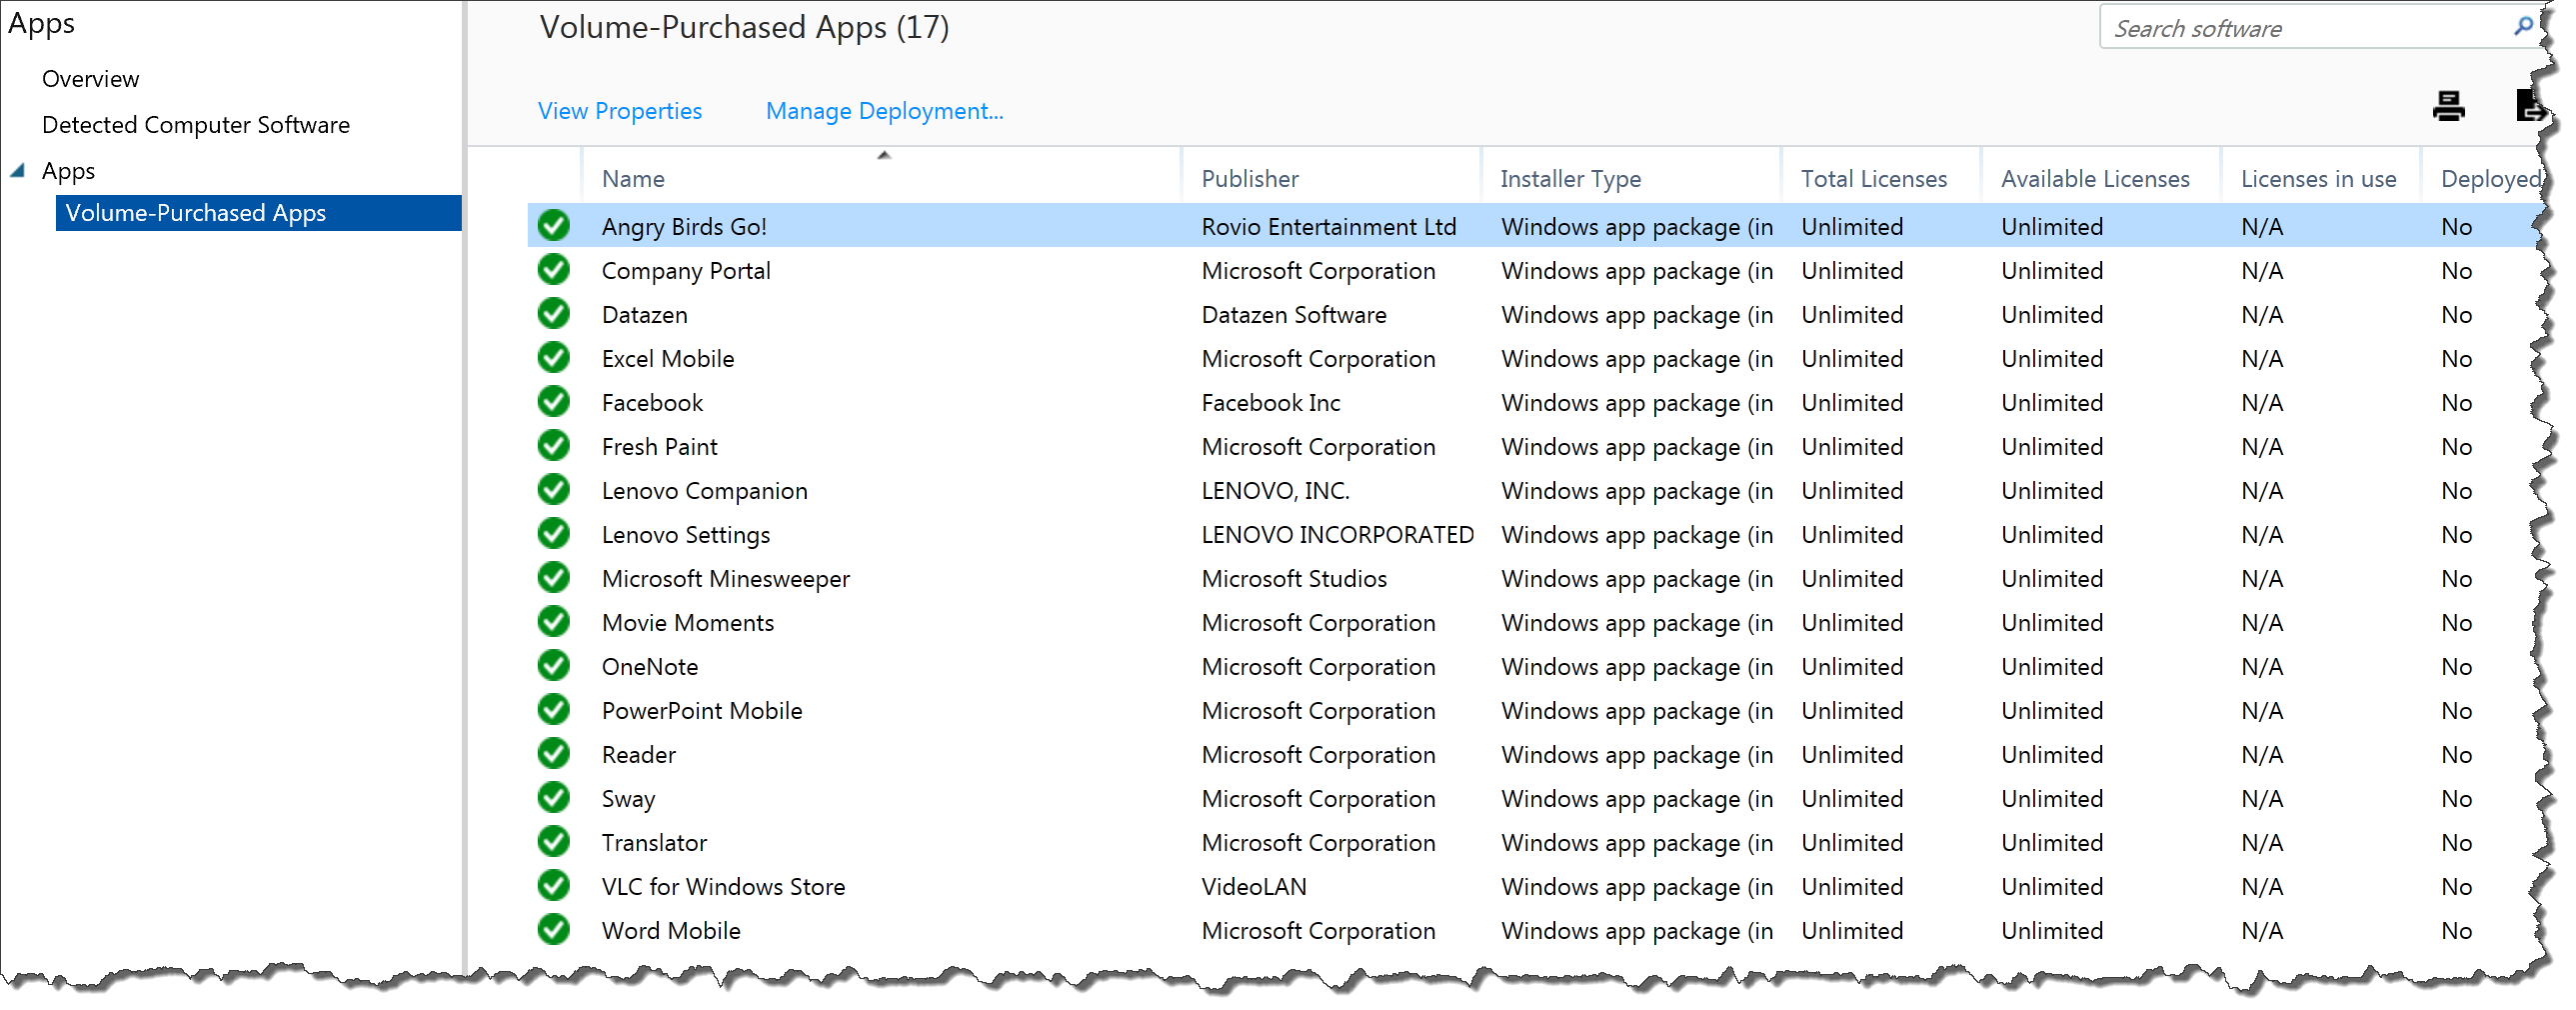
Task: Select Volume-Purchased Apps tree node
Action: (195, 212)
